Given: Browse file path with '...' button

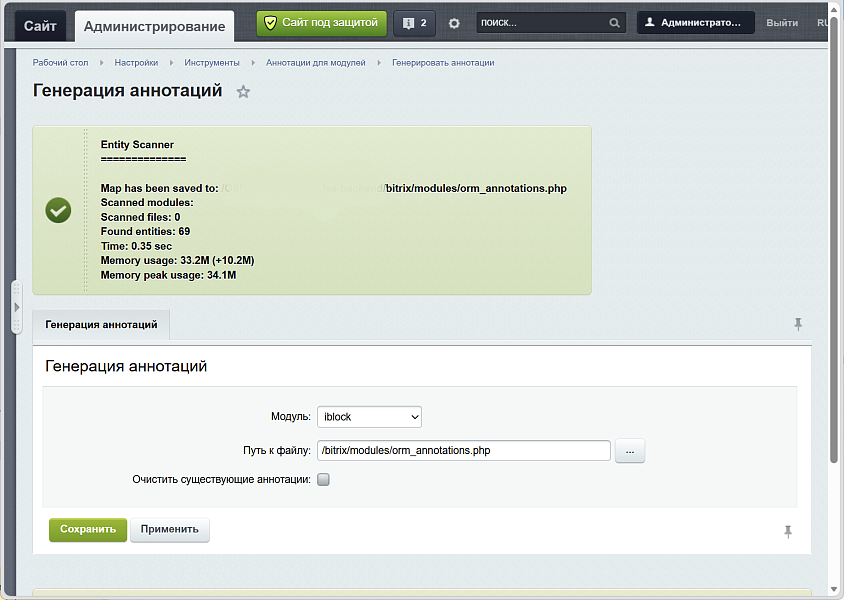Looking at the screenshot, I should pos(629,451).
